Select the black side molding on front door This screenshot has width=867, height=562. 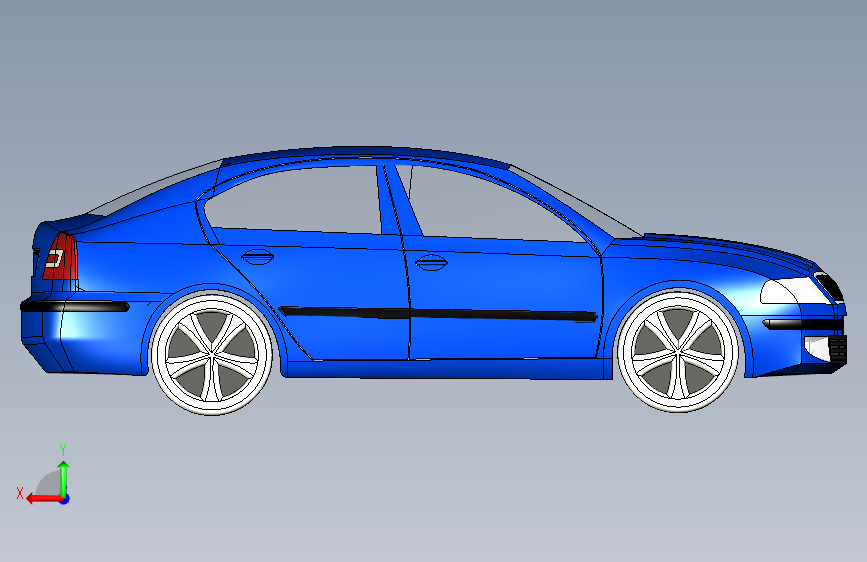click(503, 316)
